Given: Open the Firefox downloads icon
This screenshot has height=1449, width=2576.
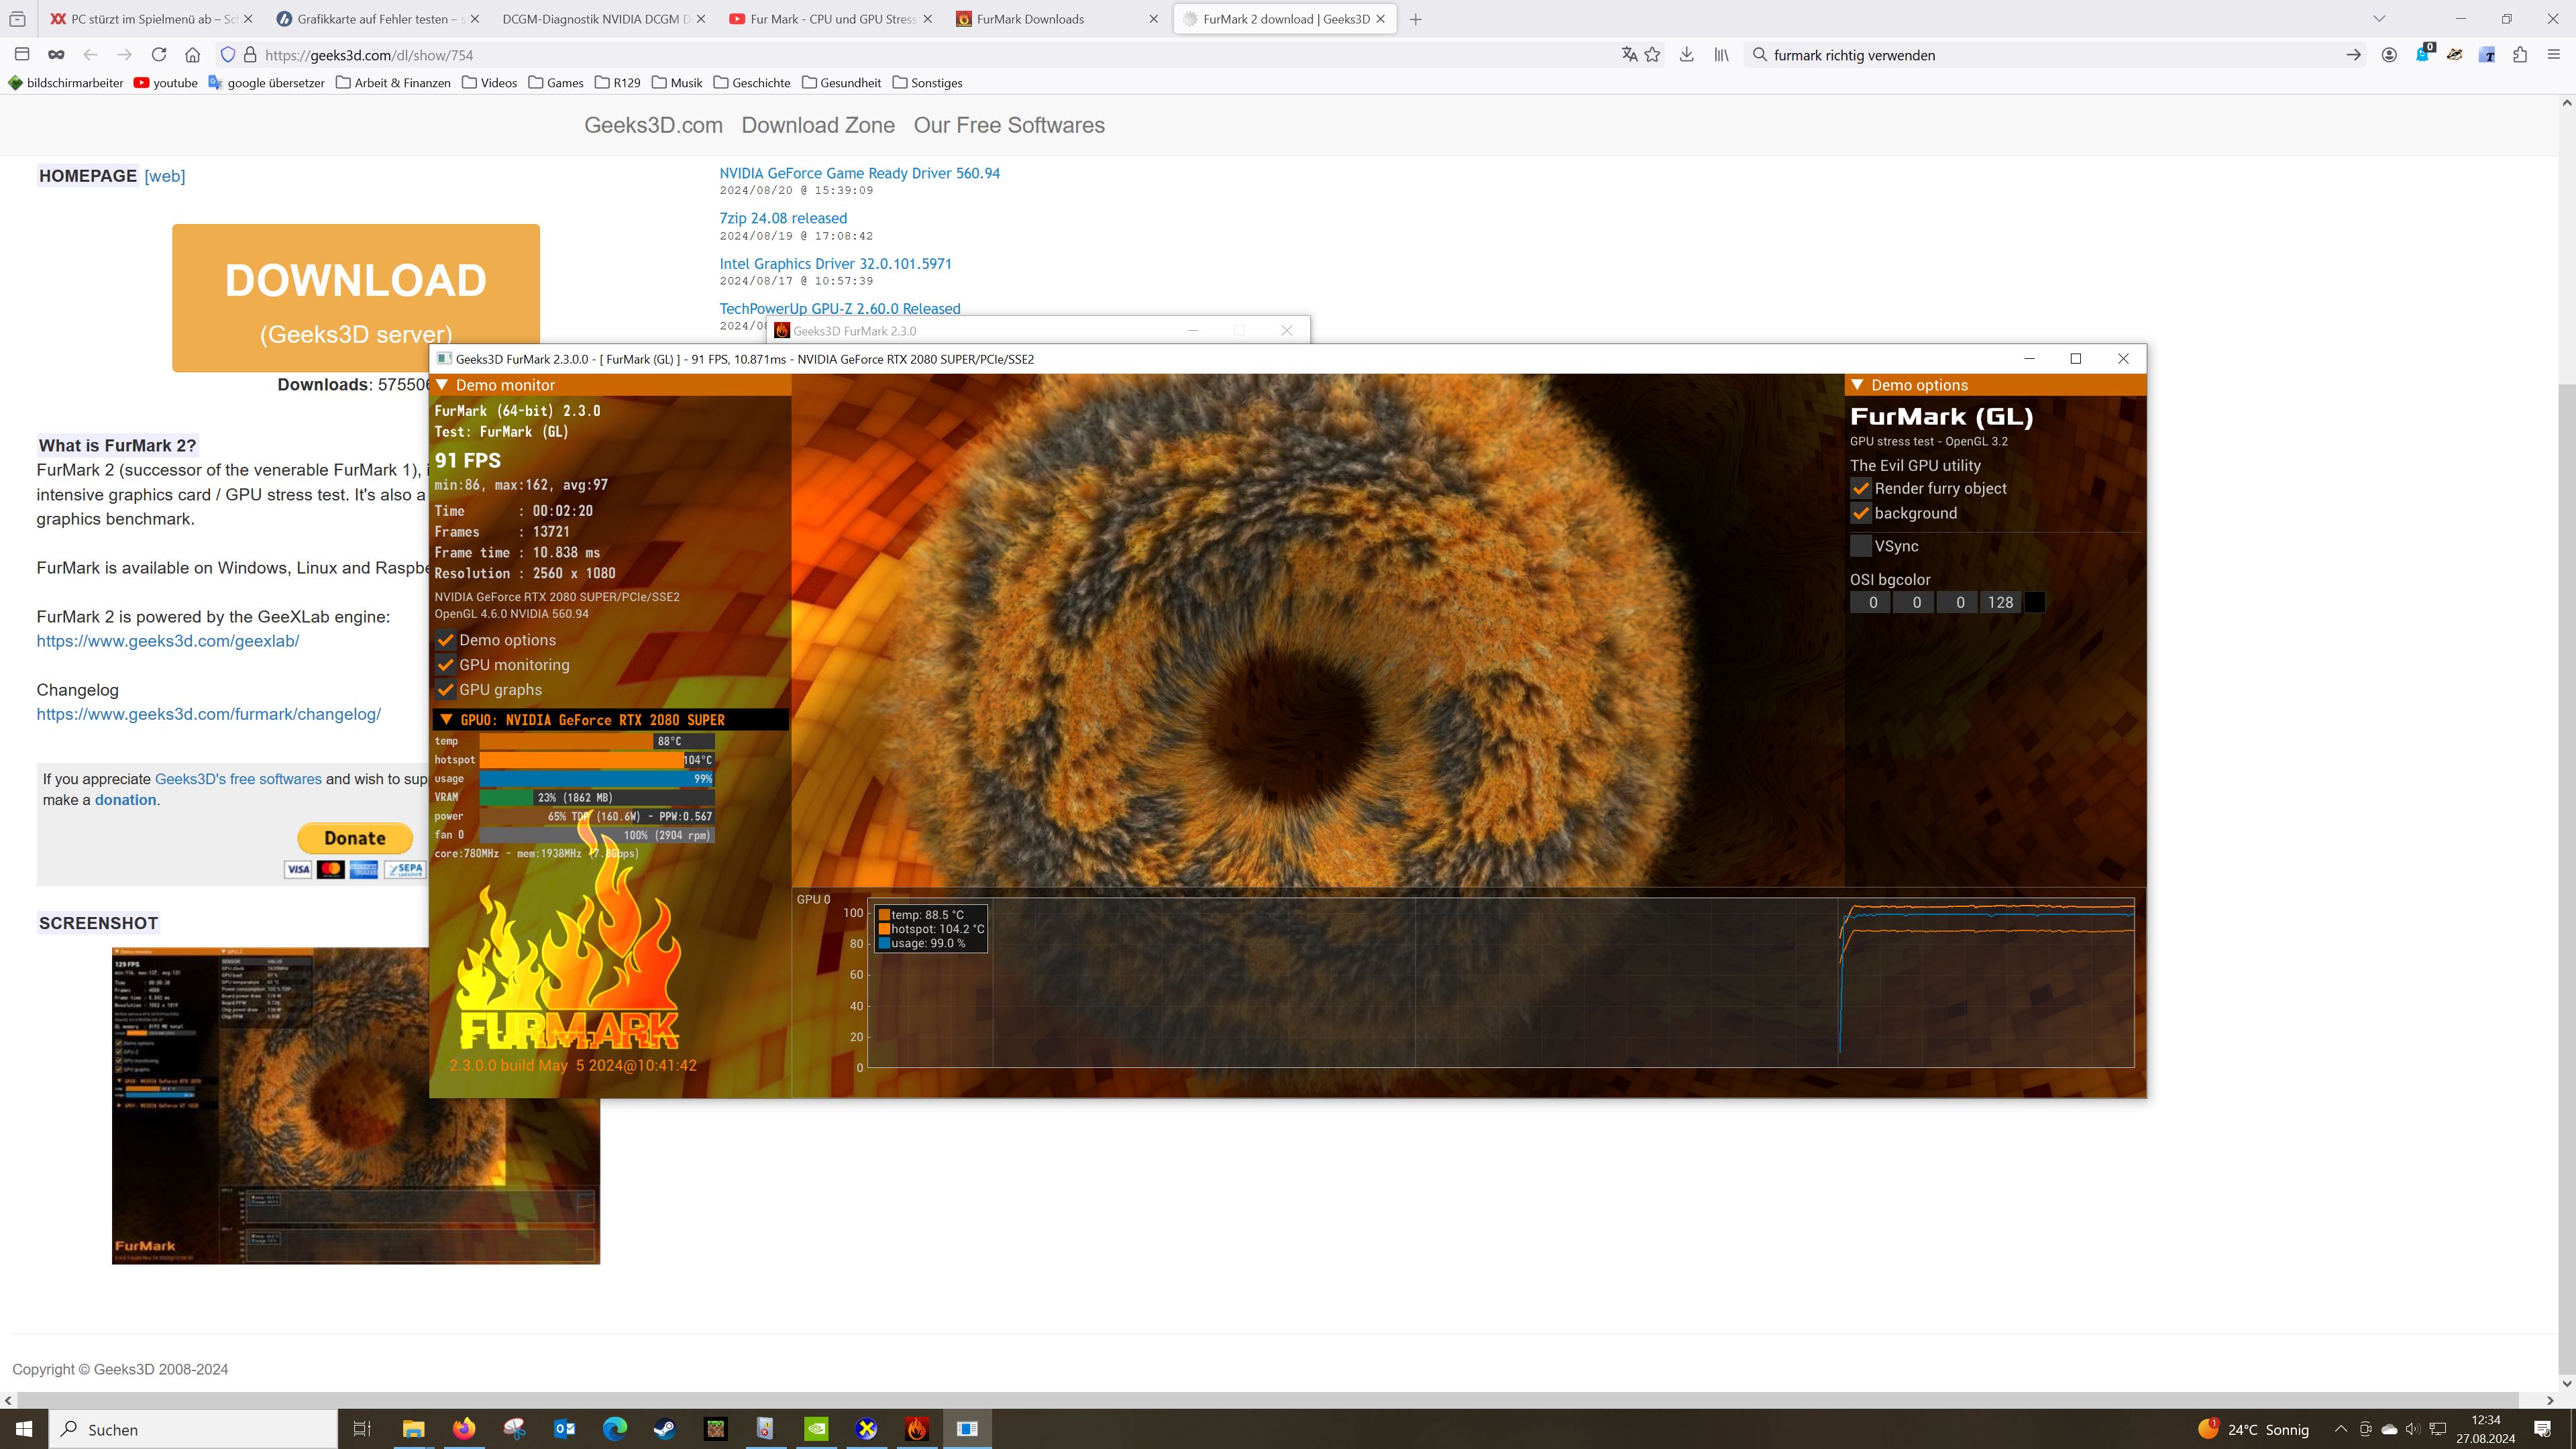Looking at the screenshot, I should [1686, 55].
